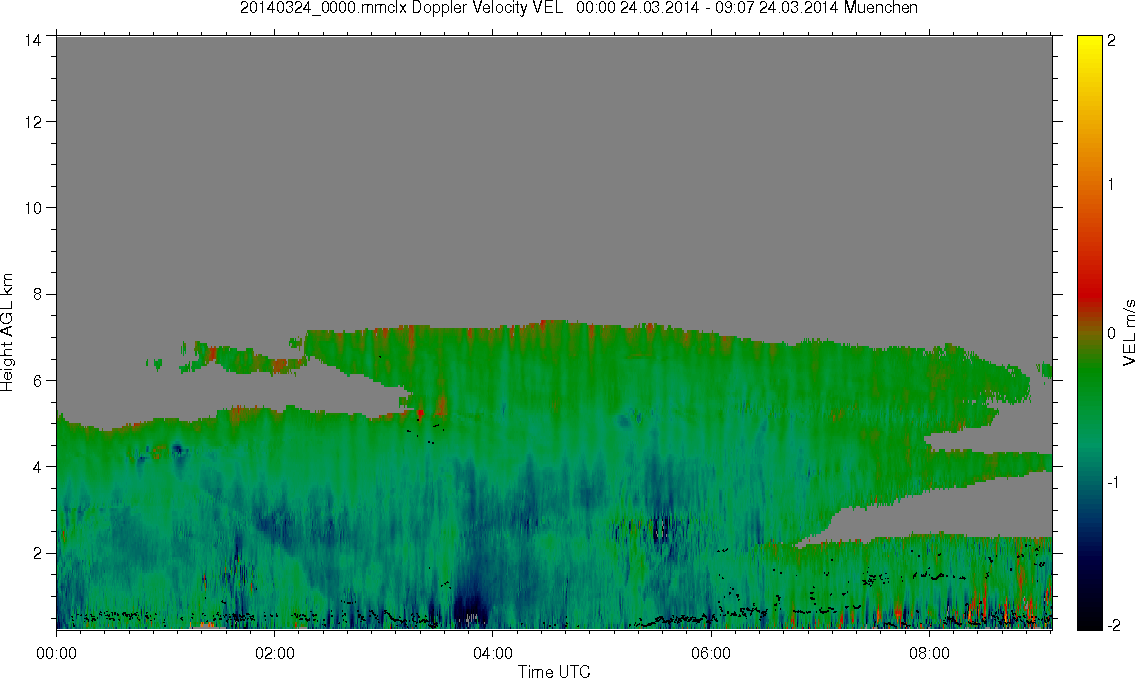Click the colorbar top value '2'
This screenshot has width=1135, height=678.
1112,41
